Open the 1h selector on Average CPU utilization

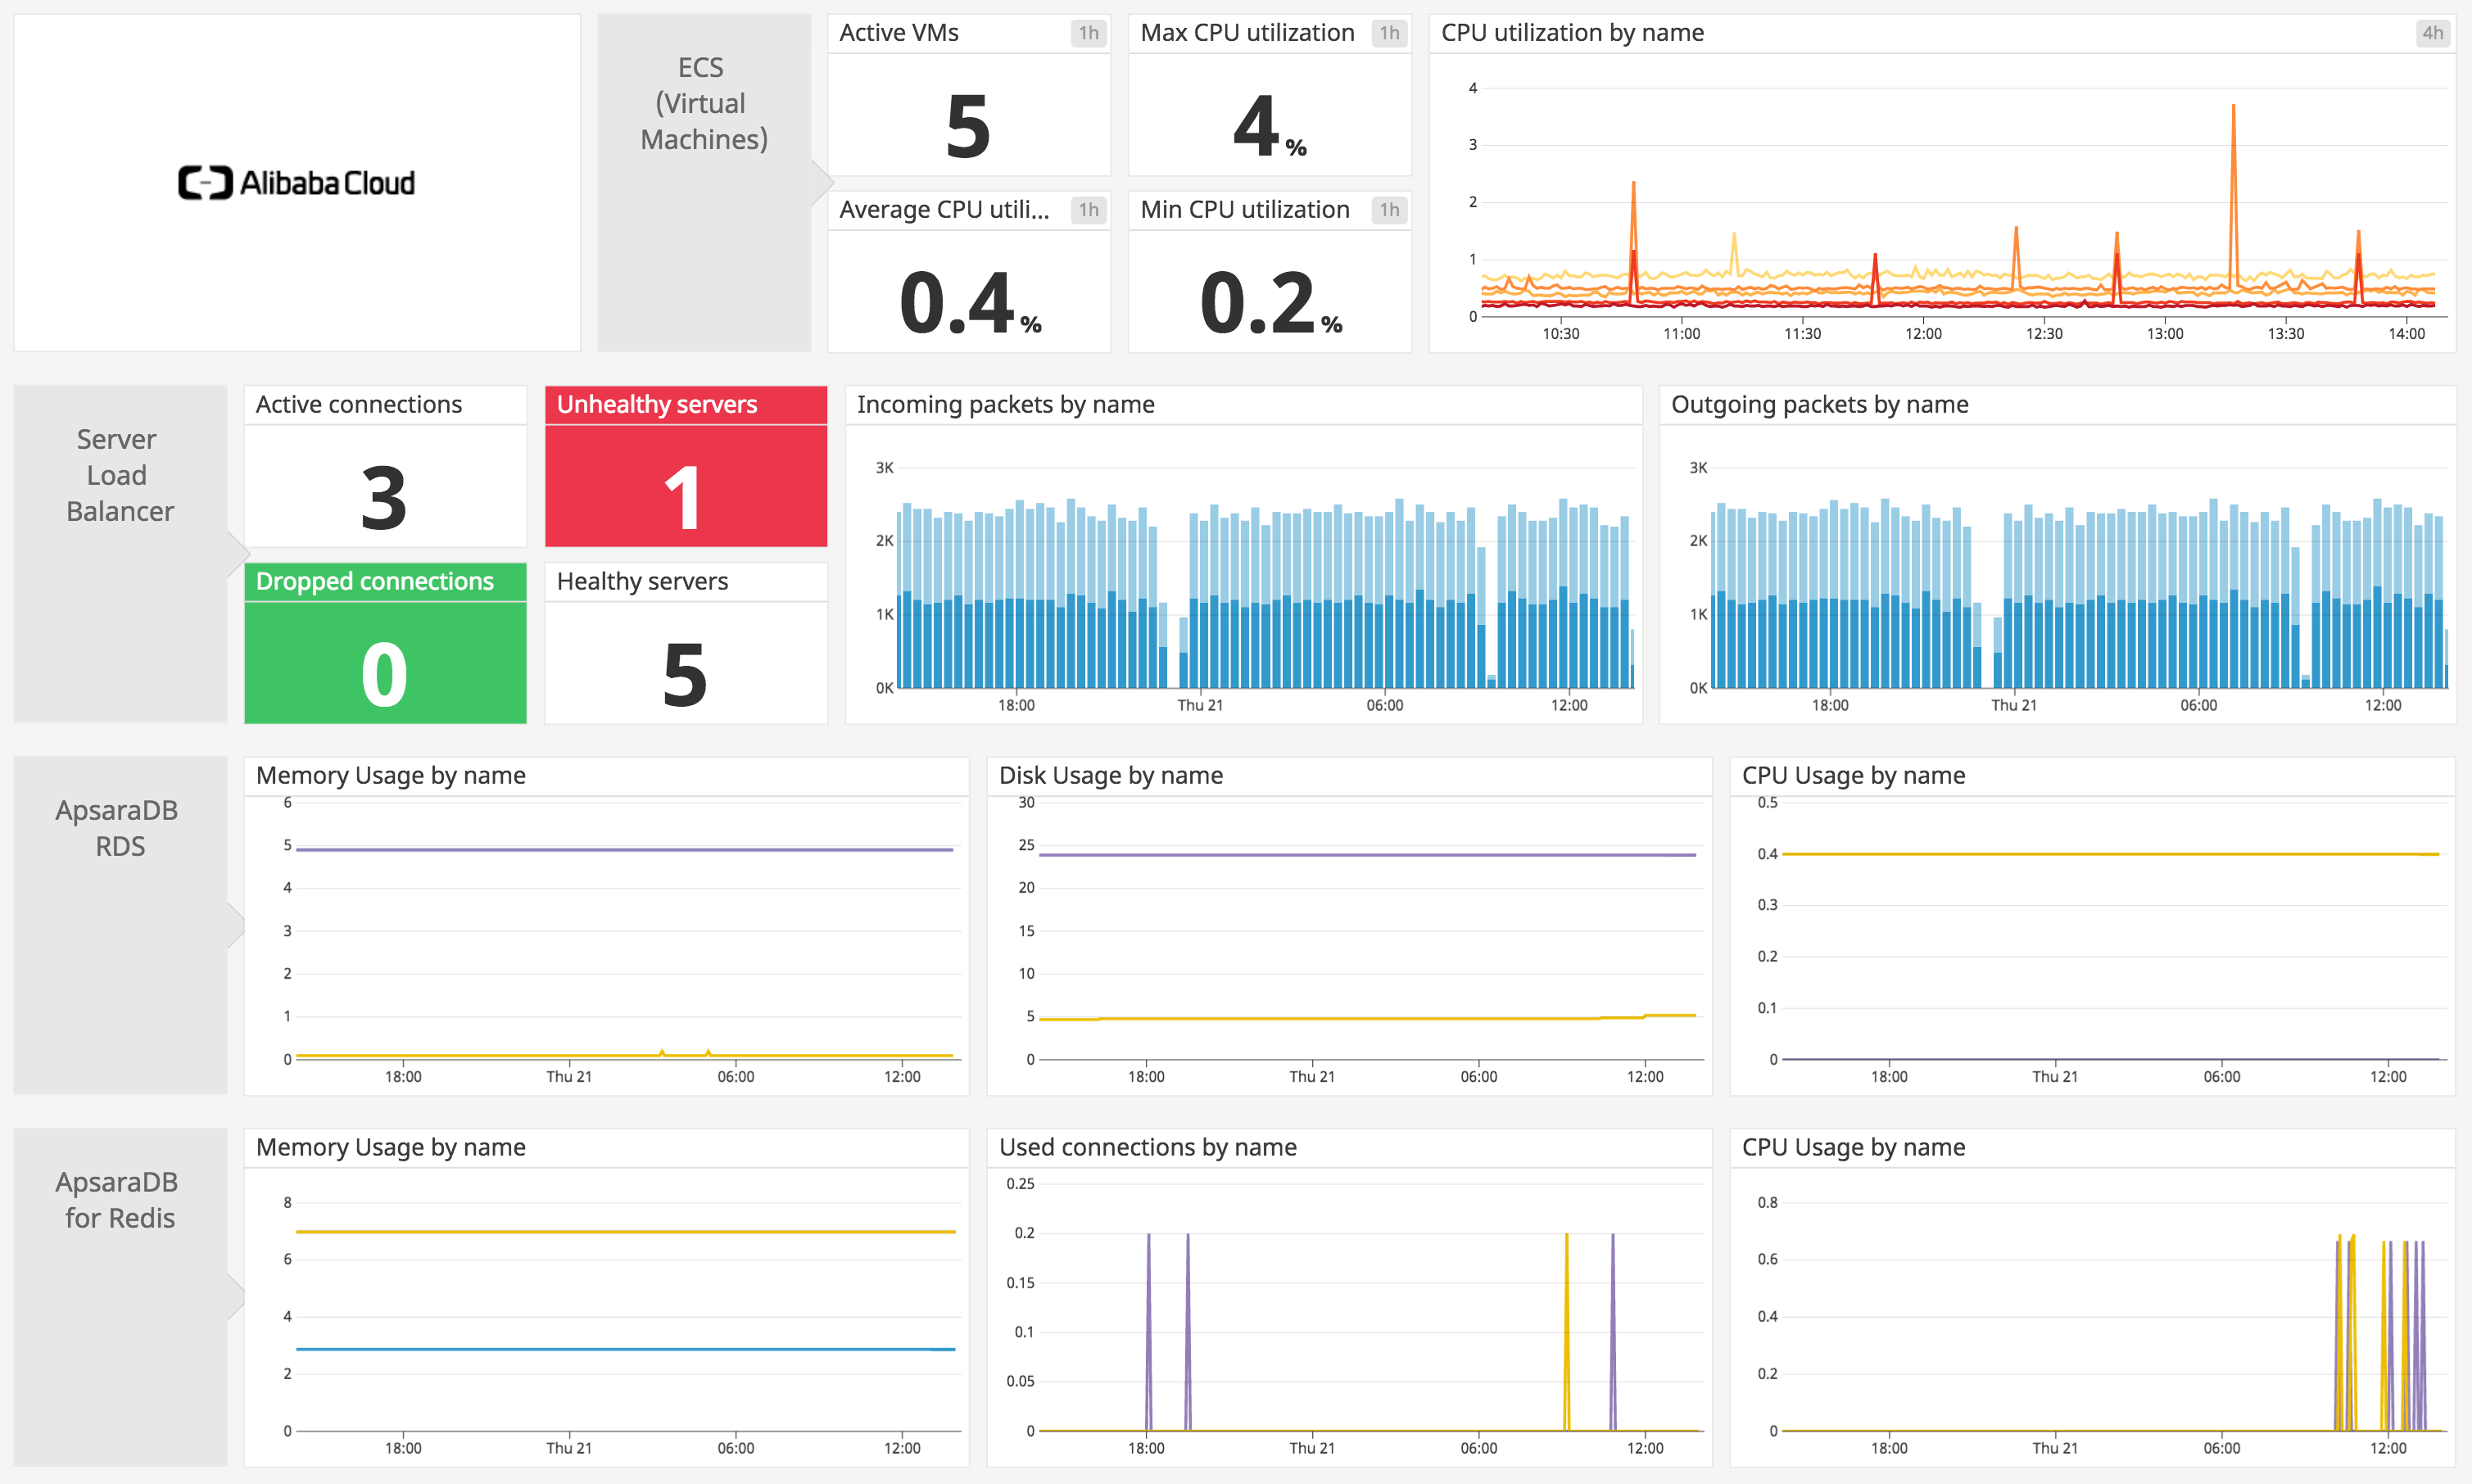[x=1089, y=210]
